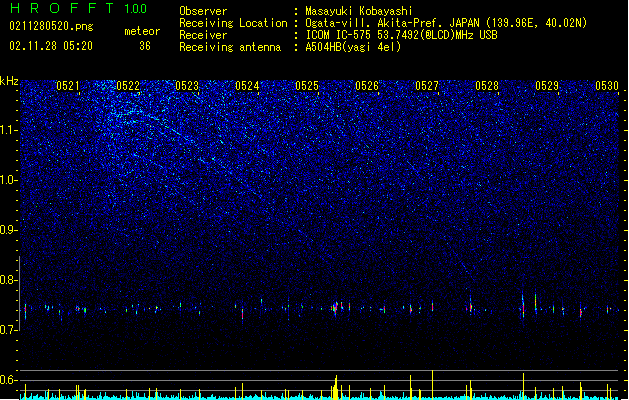
Task: Select the filename 0211280520.png
Action: point(51,26)
